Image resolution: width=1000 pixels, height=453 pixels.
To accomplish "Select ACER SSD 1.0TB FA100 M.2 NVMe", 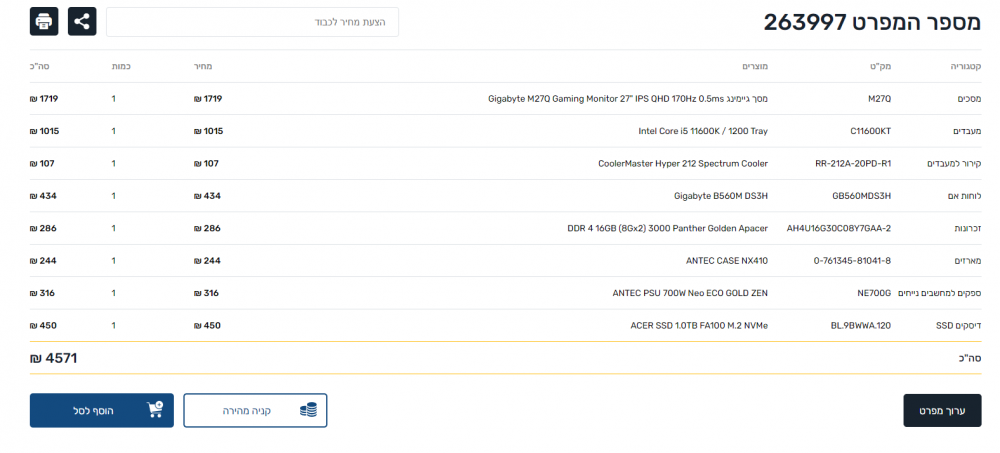I will pos(699,326).
